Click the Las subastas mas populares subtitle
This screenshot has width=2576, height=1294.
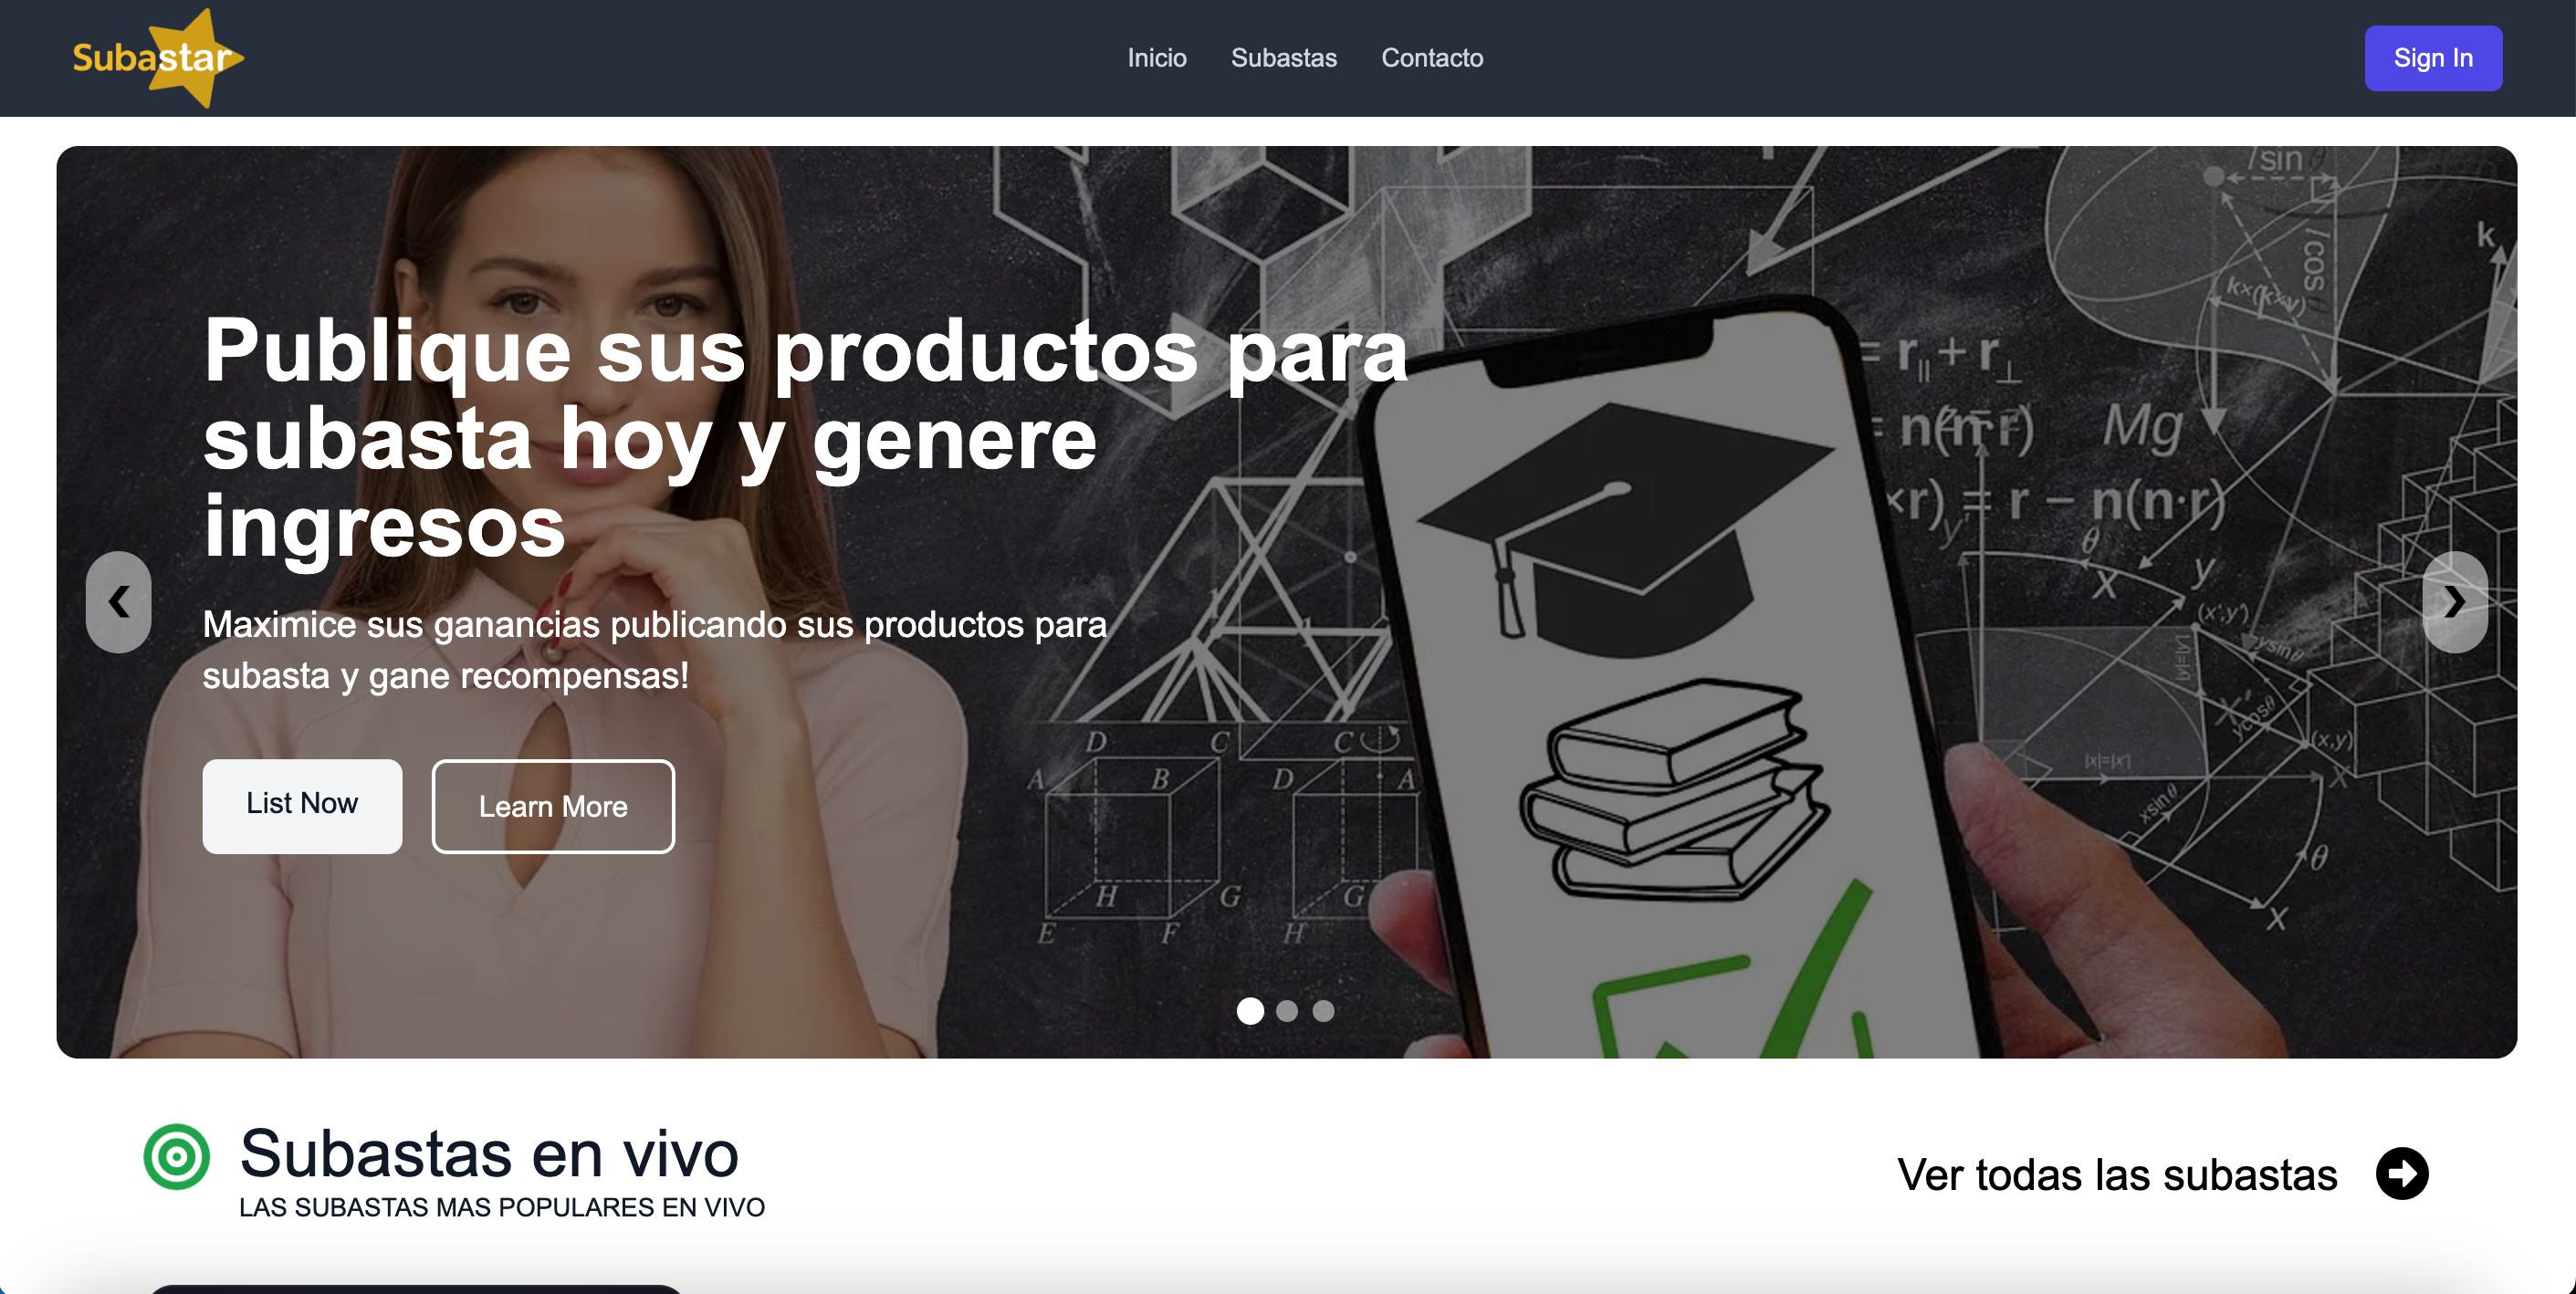(502, 1207)
